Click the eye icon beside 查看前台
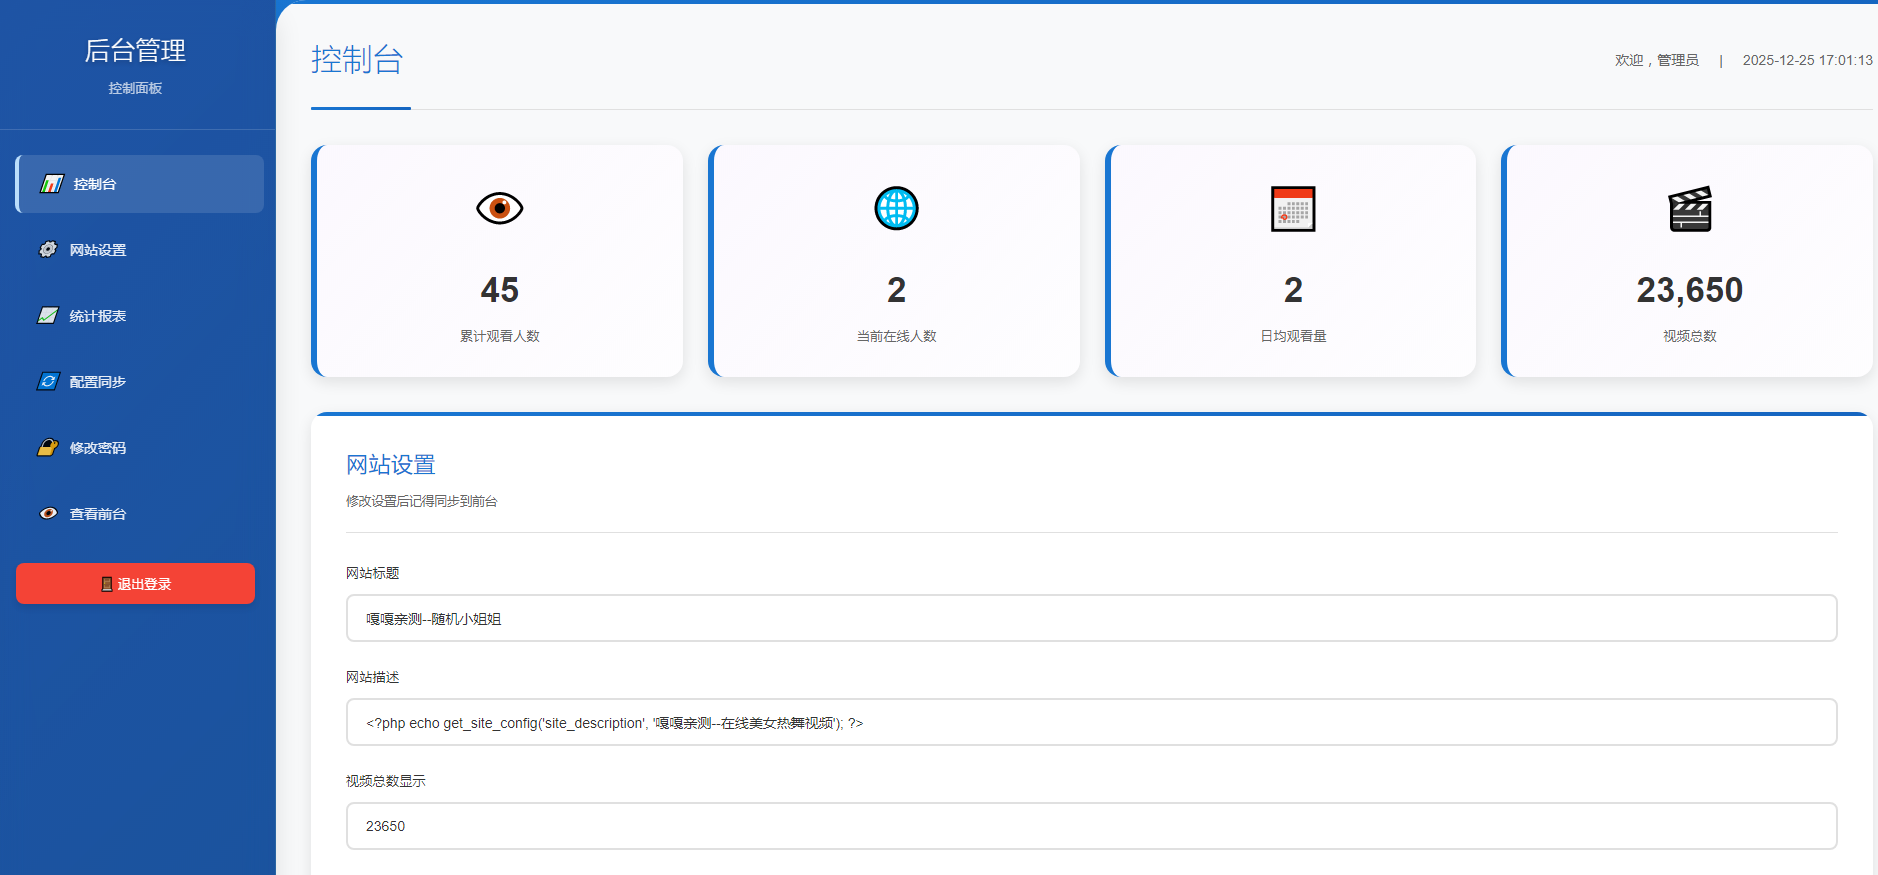 pos(48,514)
